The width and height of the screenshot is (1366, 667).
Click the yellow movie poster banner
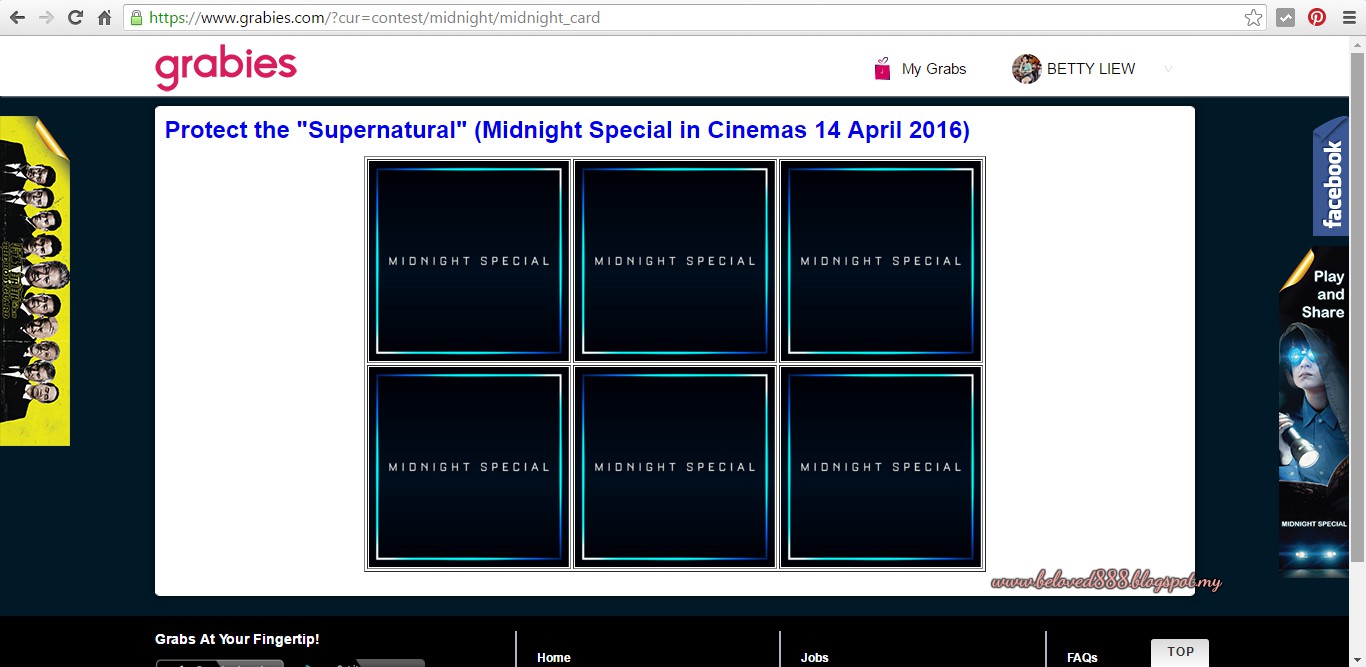[x=35, y=281]
